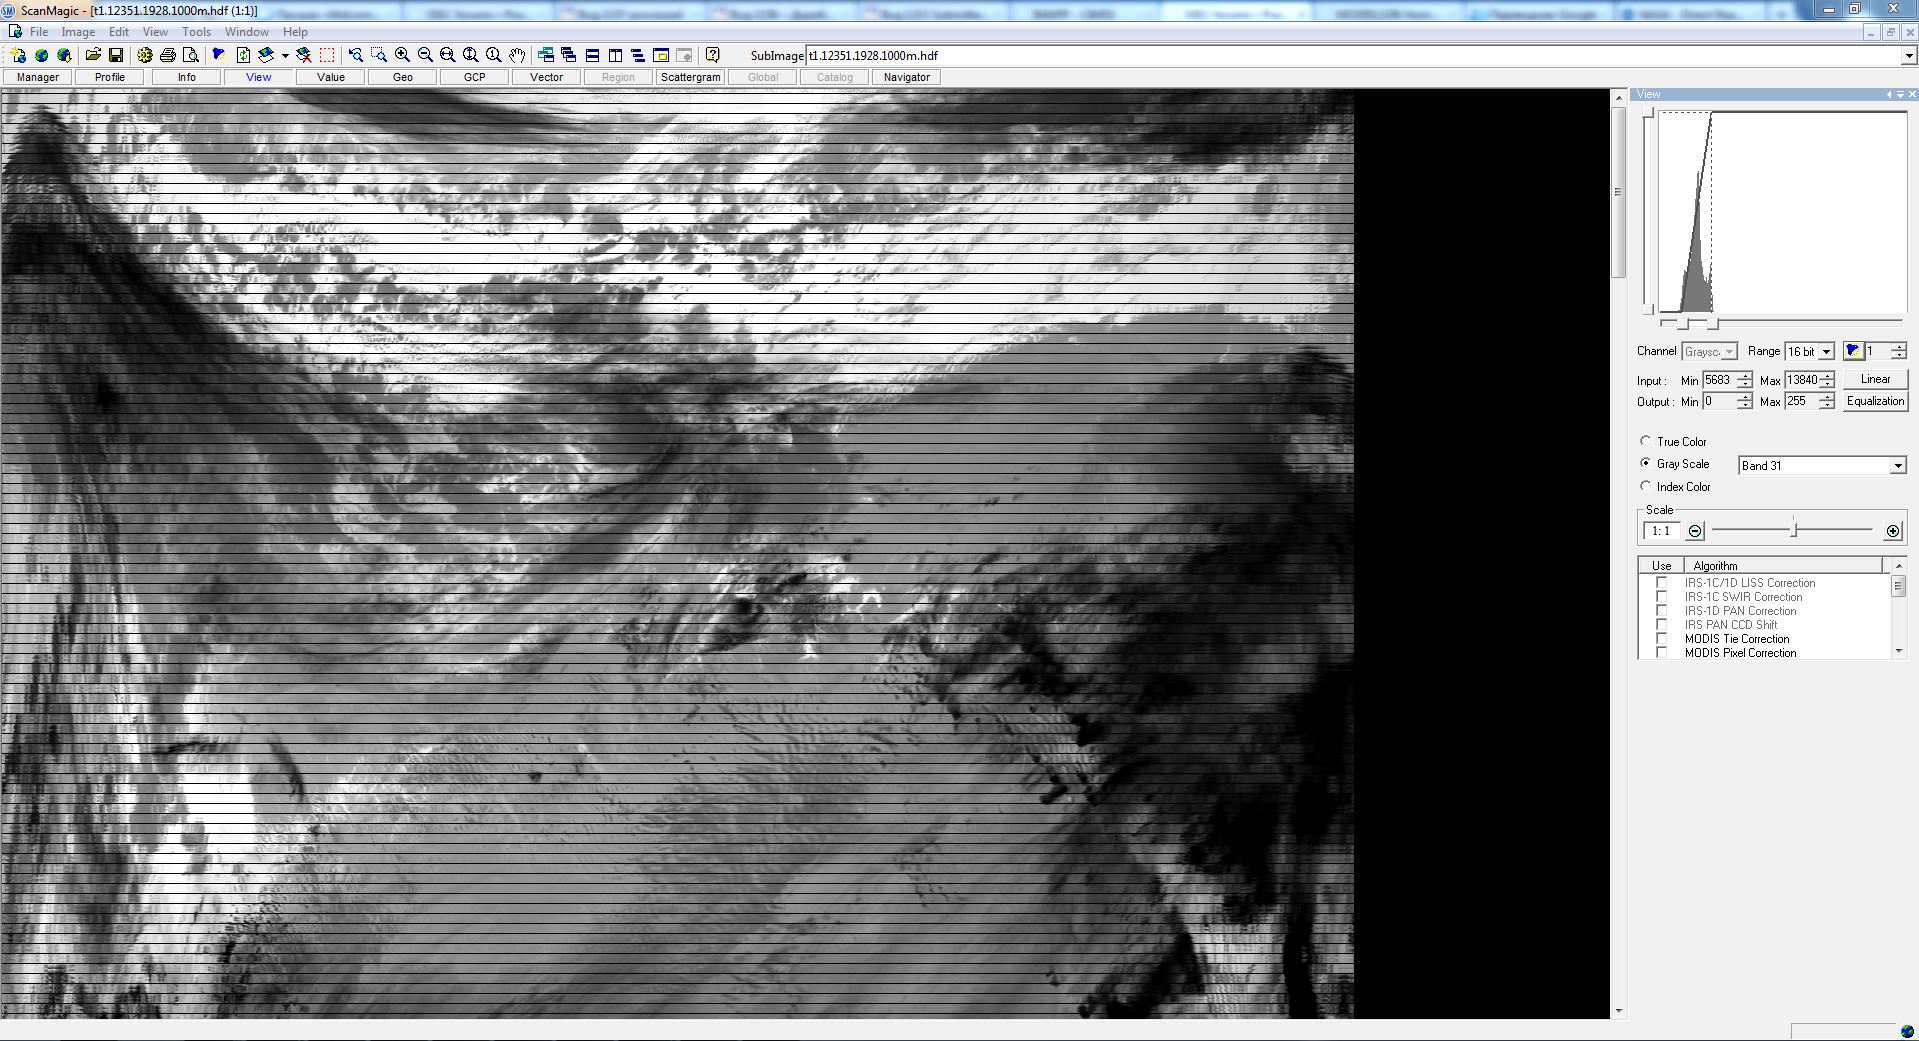Click the tile windows horizontally icon
The height and width of the screenshot is (1041, 1919).
[592, 55]
